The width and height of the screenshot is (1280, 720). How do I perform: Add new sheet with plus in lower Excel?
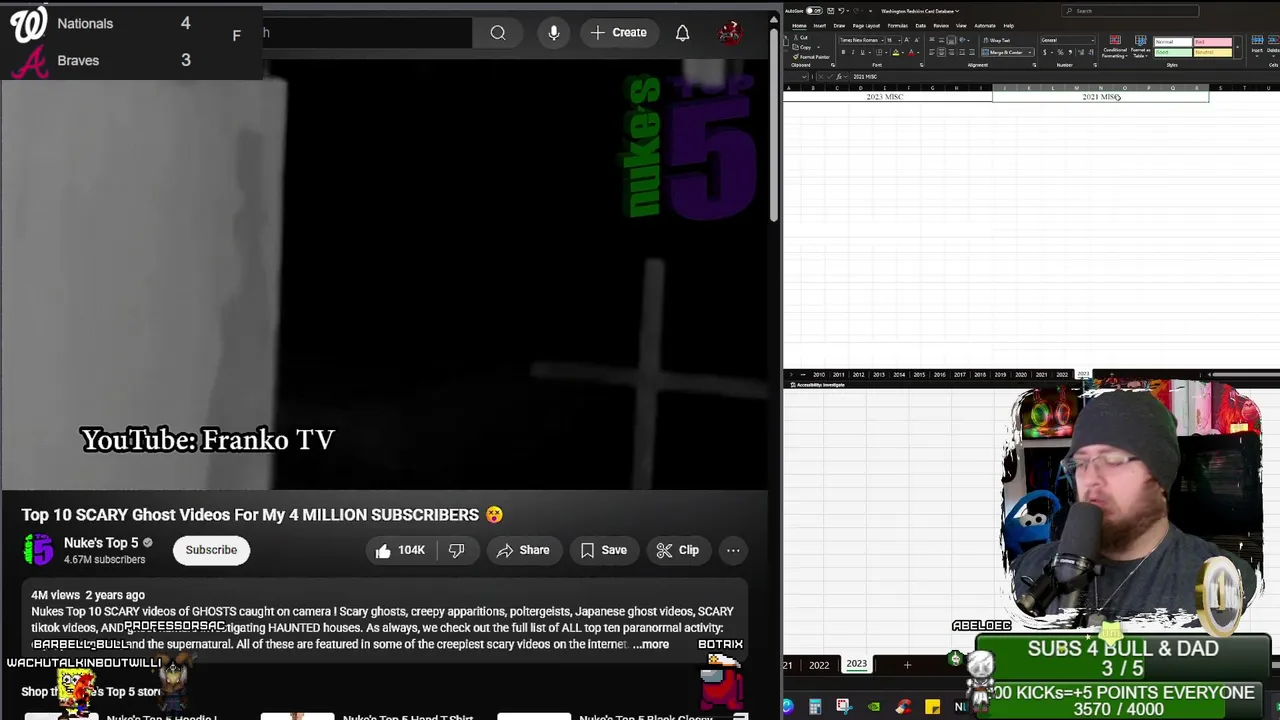[x=907, y=665]
